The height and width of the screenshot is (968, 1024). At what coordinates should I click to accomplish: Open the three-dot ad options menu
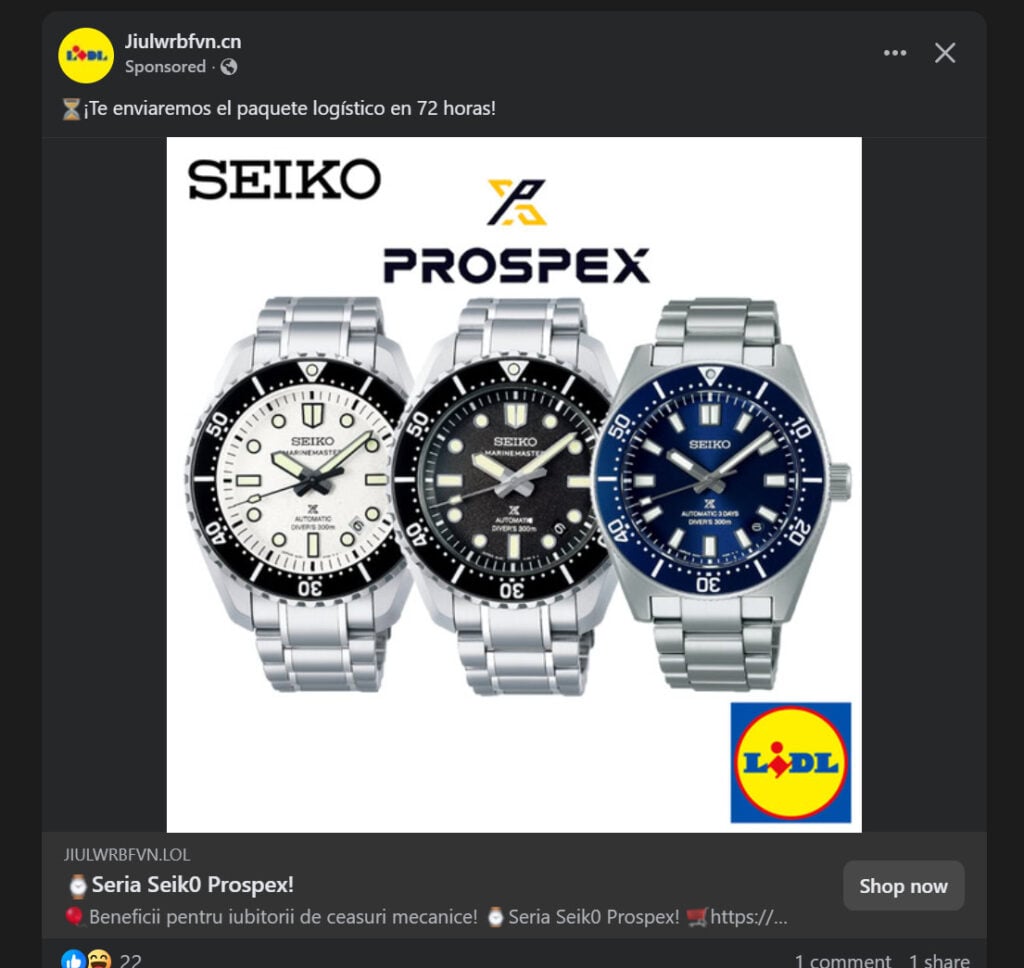893,54
